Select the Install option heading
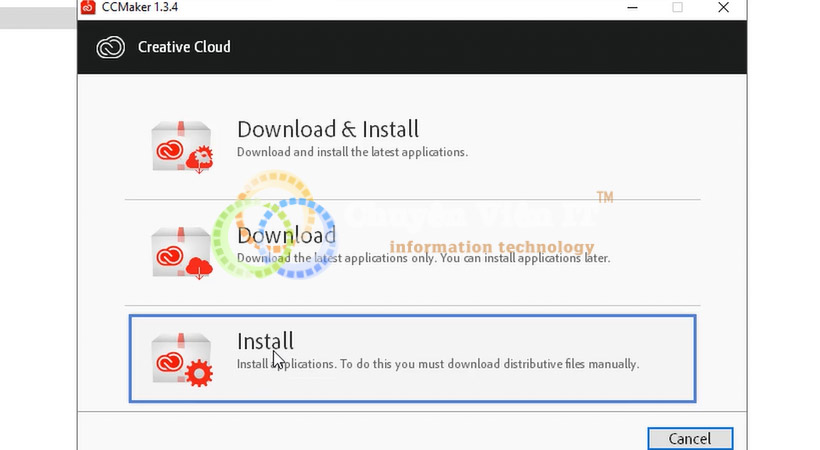 point(265,341)
